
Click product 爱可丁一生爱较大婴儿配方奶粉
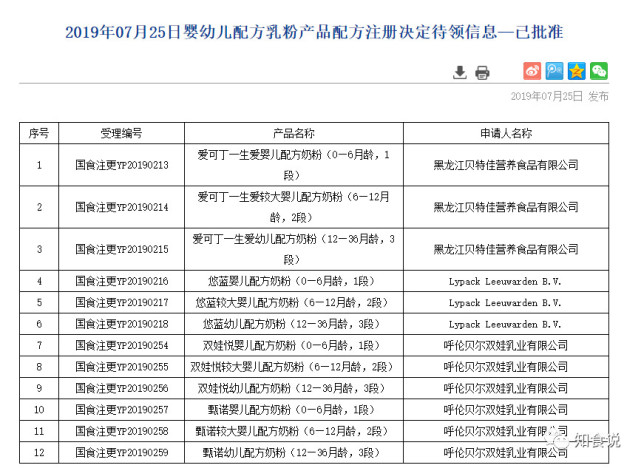pyautogui.click(x=294, y=207)
